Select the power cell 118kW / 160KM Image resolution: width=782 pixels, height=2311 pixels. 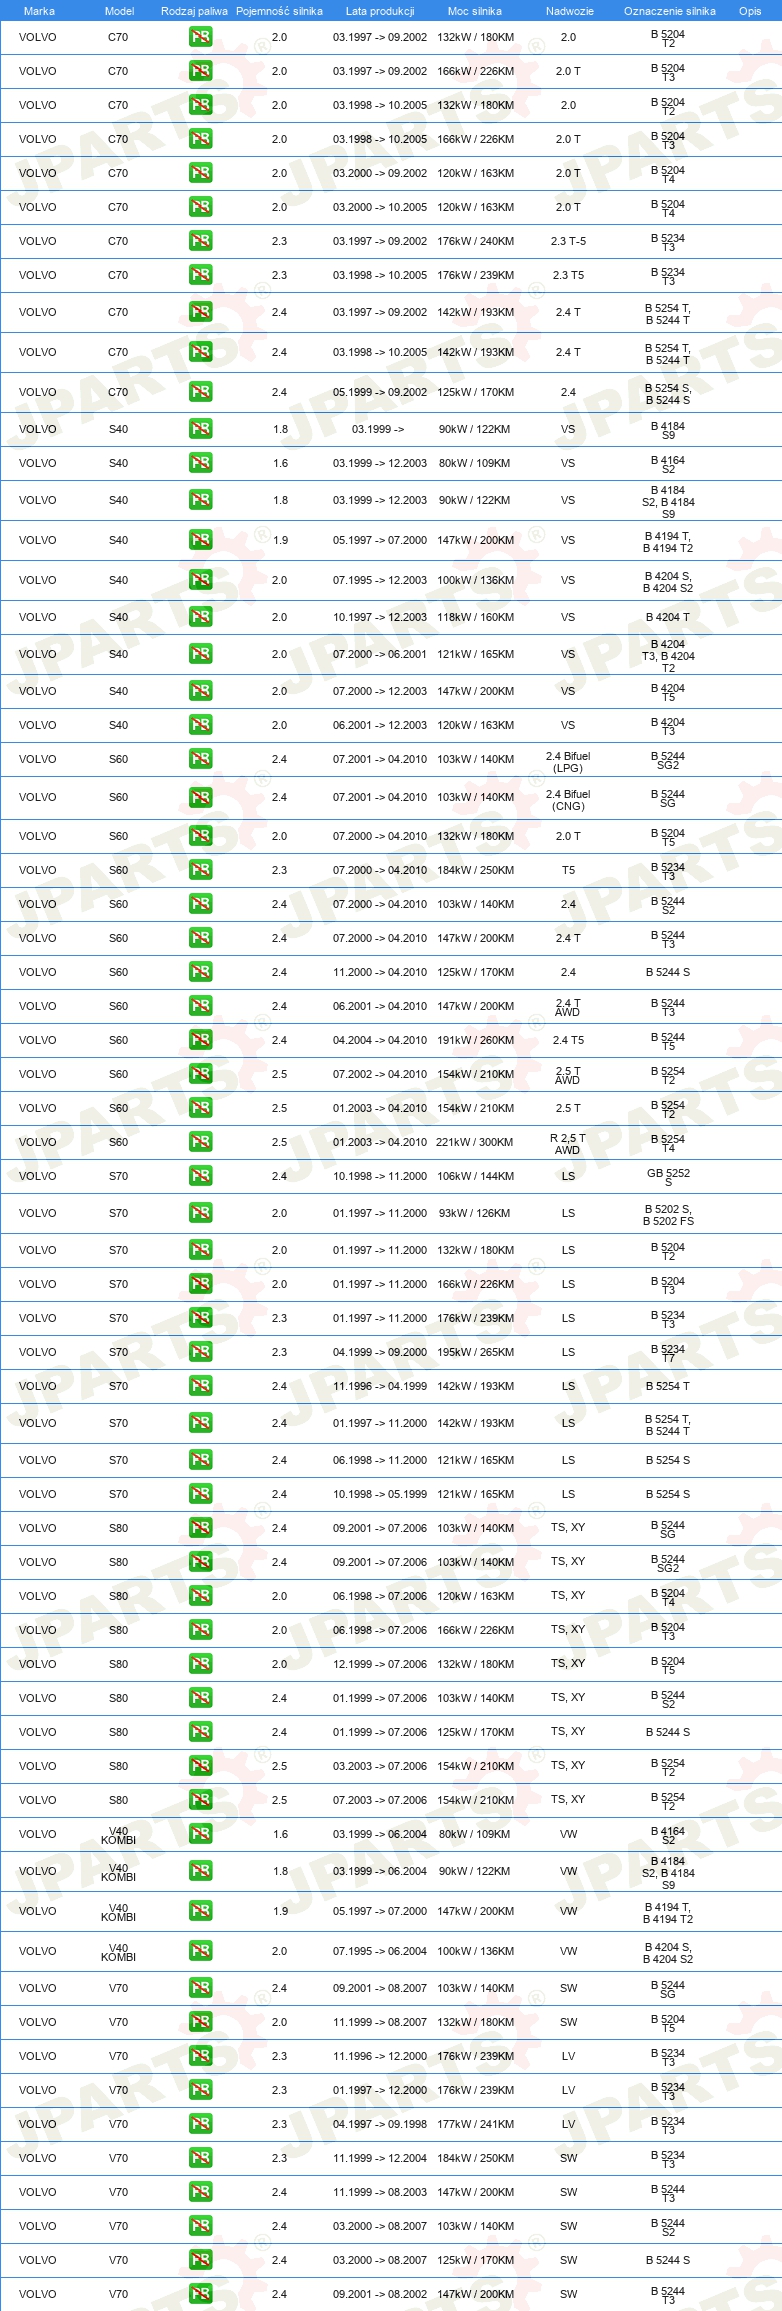click(476, 617)
